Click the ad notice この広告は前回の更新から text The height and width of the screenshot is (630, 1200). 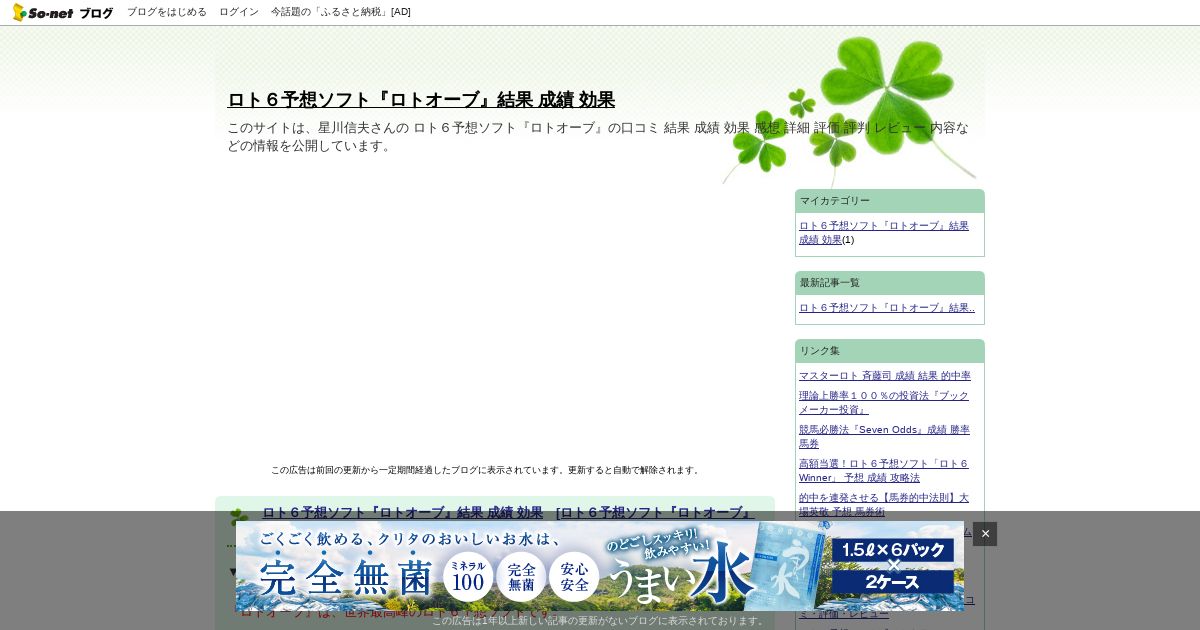click(487, 470)
